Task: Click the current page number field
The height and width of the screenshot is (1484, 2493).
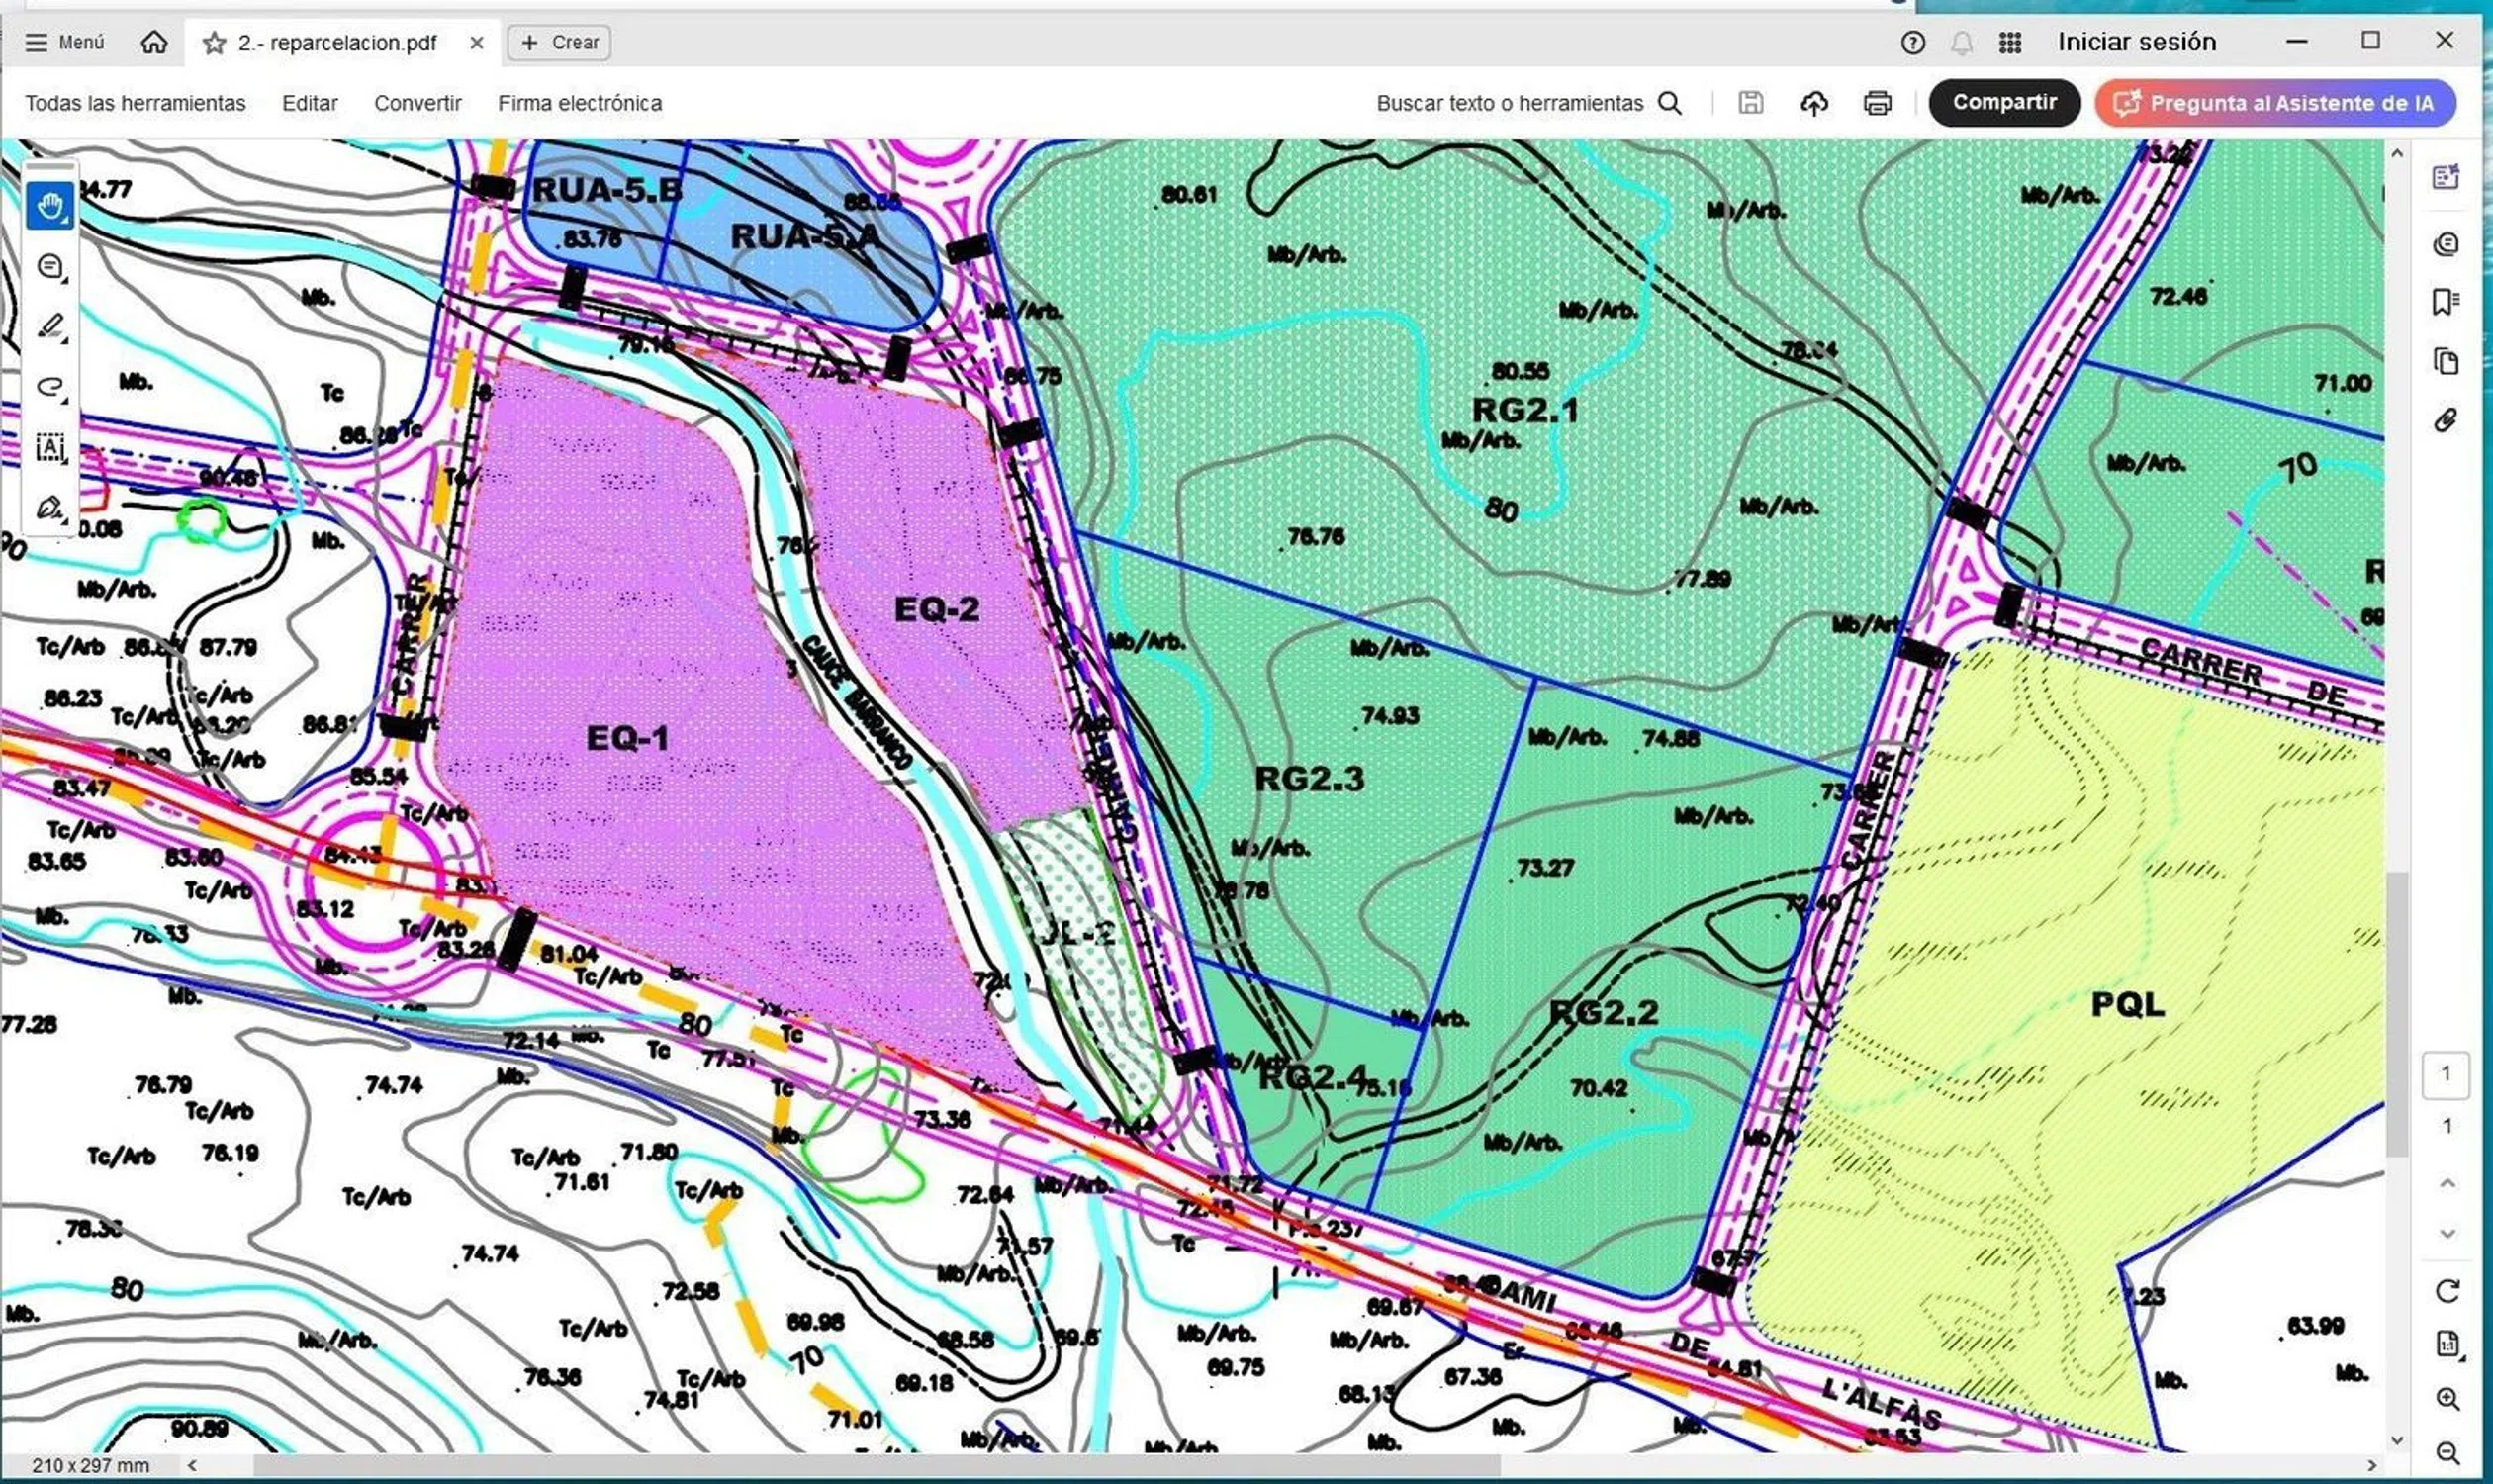Action: [2446, 1074]
